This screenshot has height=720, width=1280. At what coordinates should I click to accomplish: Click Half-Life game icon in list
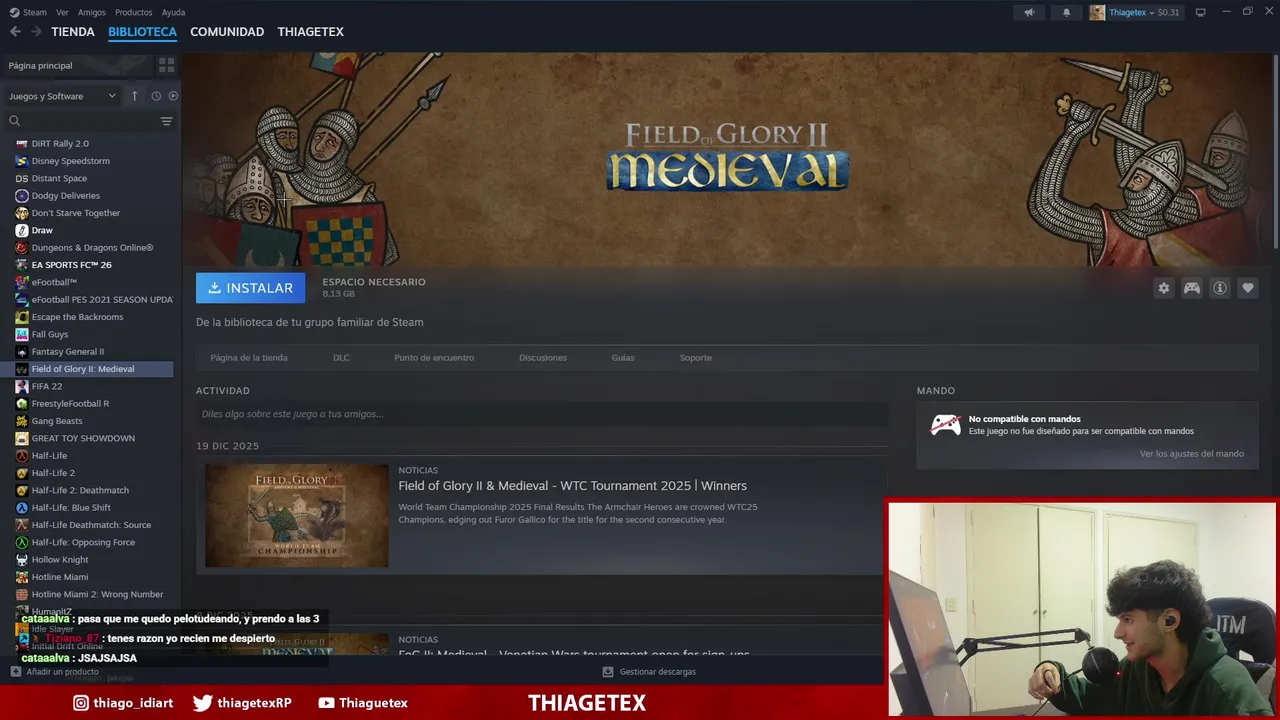coord(22,455)
